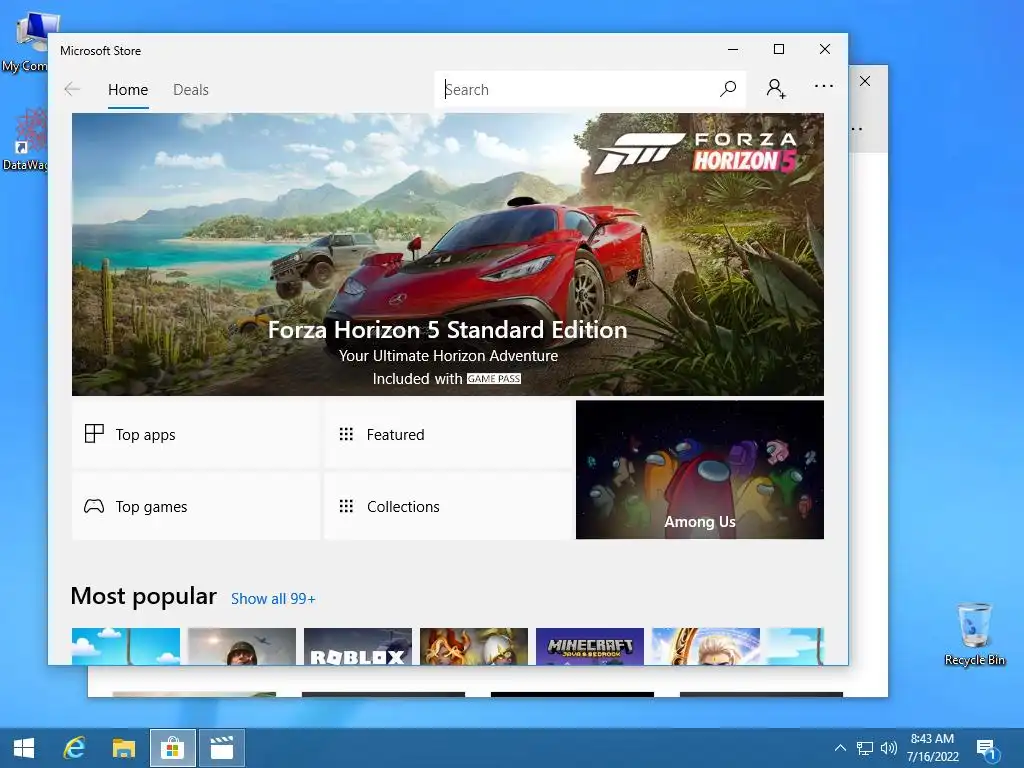This screenshot has height=768, width=1024.
Task: Show hidden tray icons chevron
Action: click(840, 748)
